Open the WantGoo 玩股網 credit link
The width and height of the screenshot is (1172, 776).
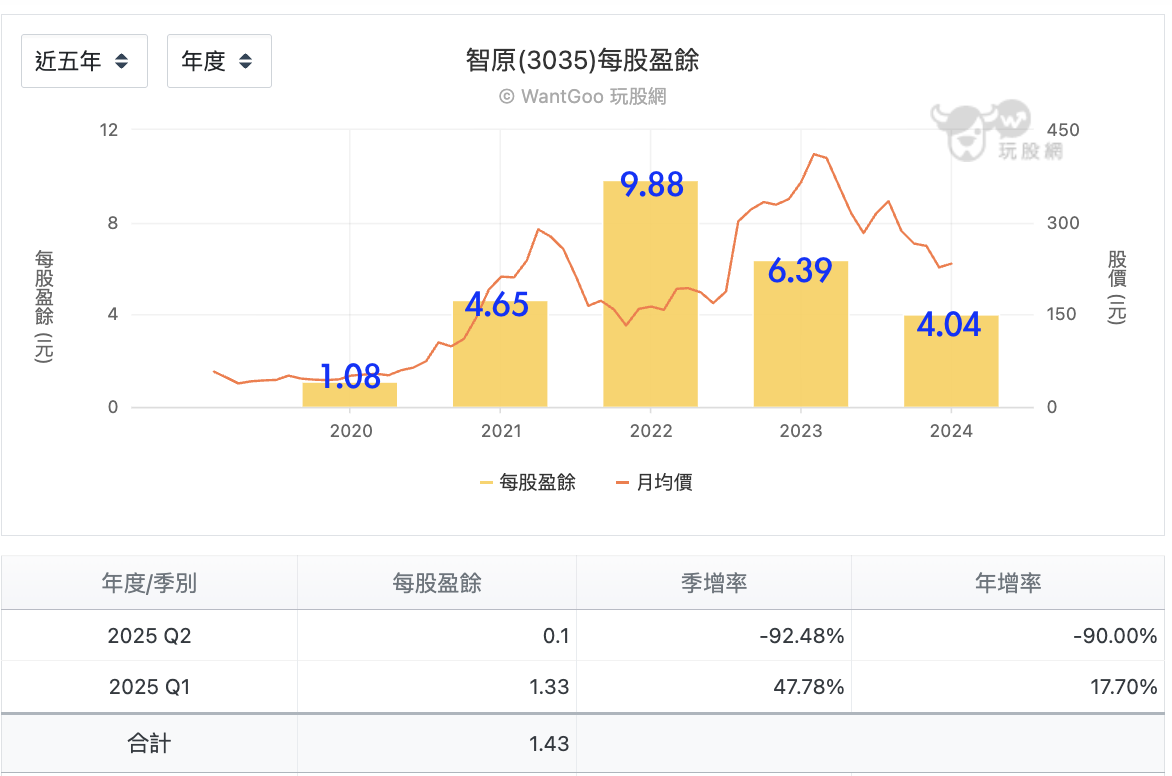pos(582,96)
